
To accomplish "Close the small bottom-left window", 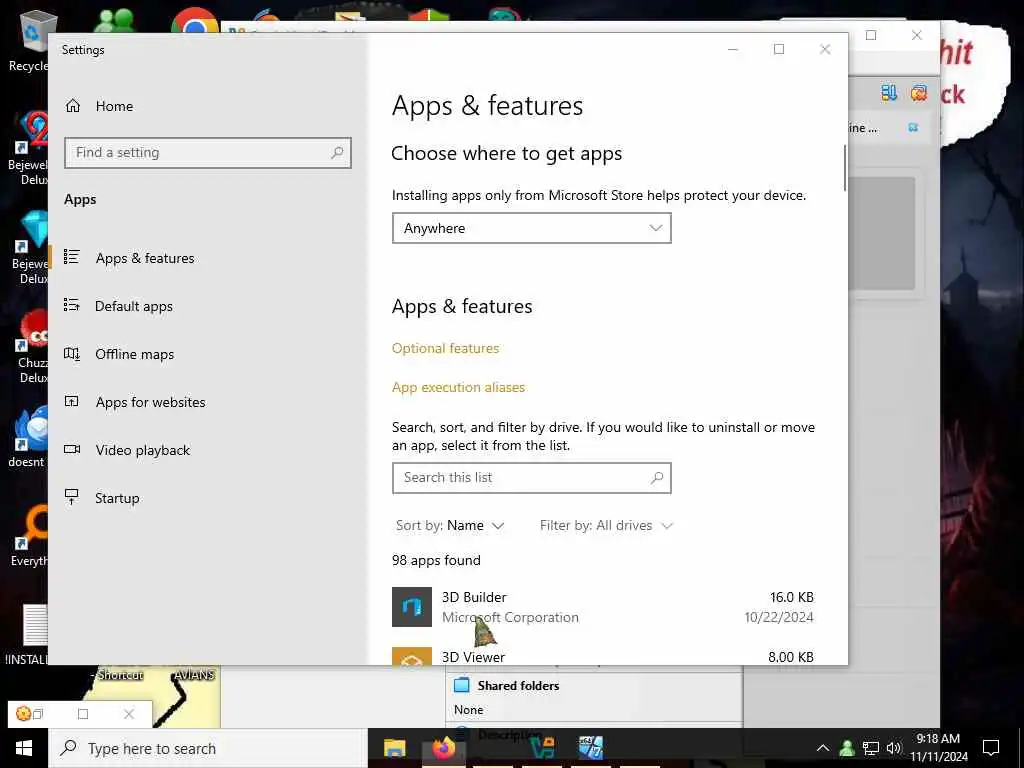I will [129, 714].
